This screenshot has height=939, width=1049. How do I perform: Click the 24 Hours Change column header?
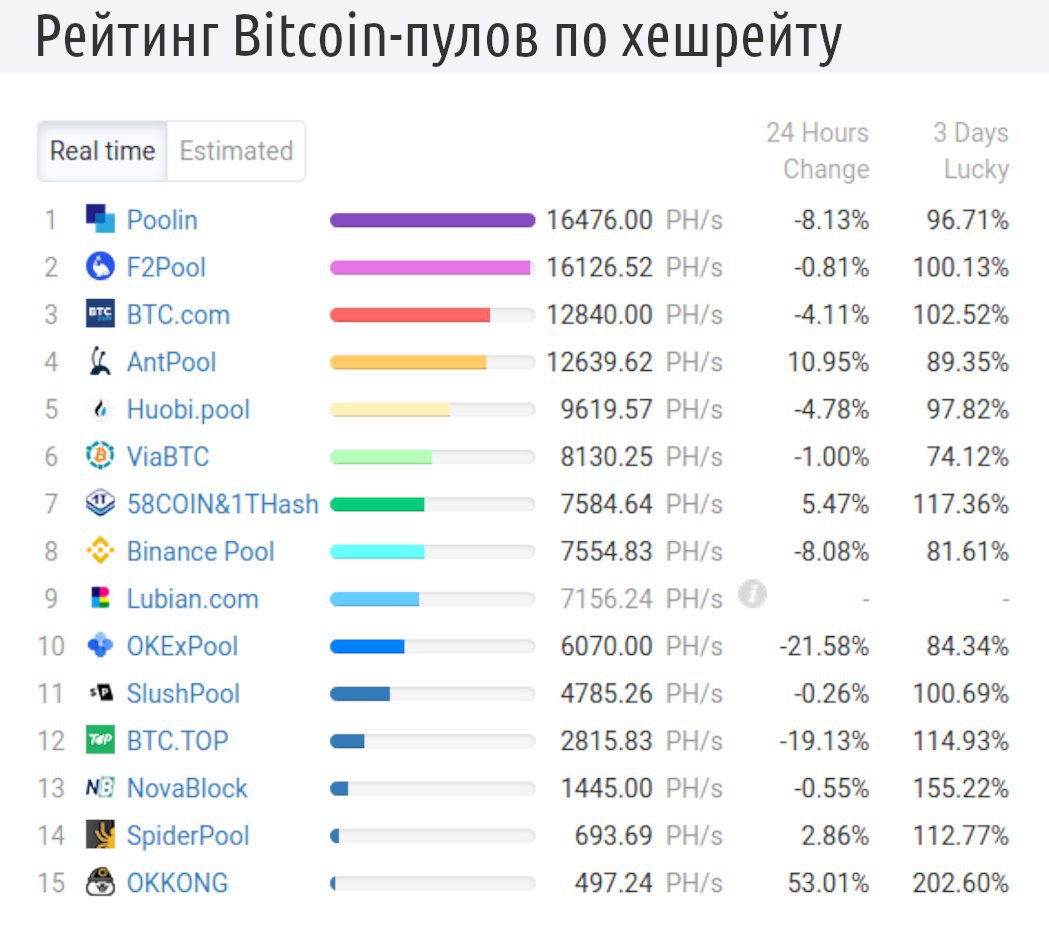coord(817,151)
